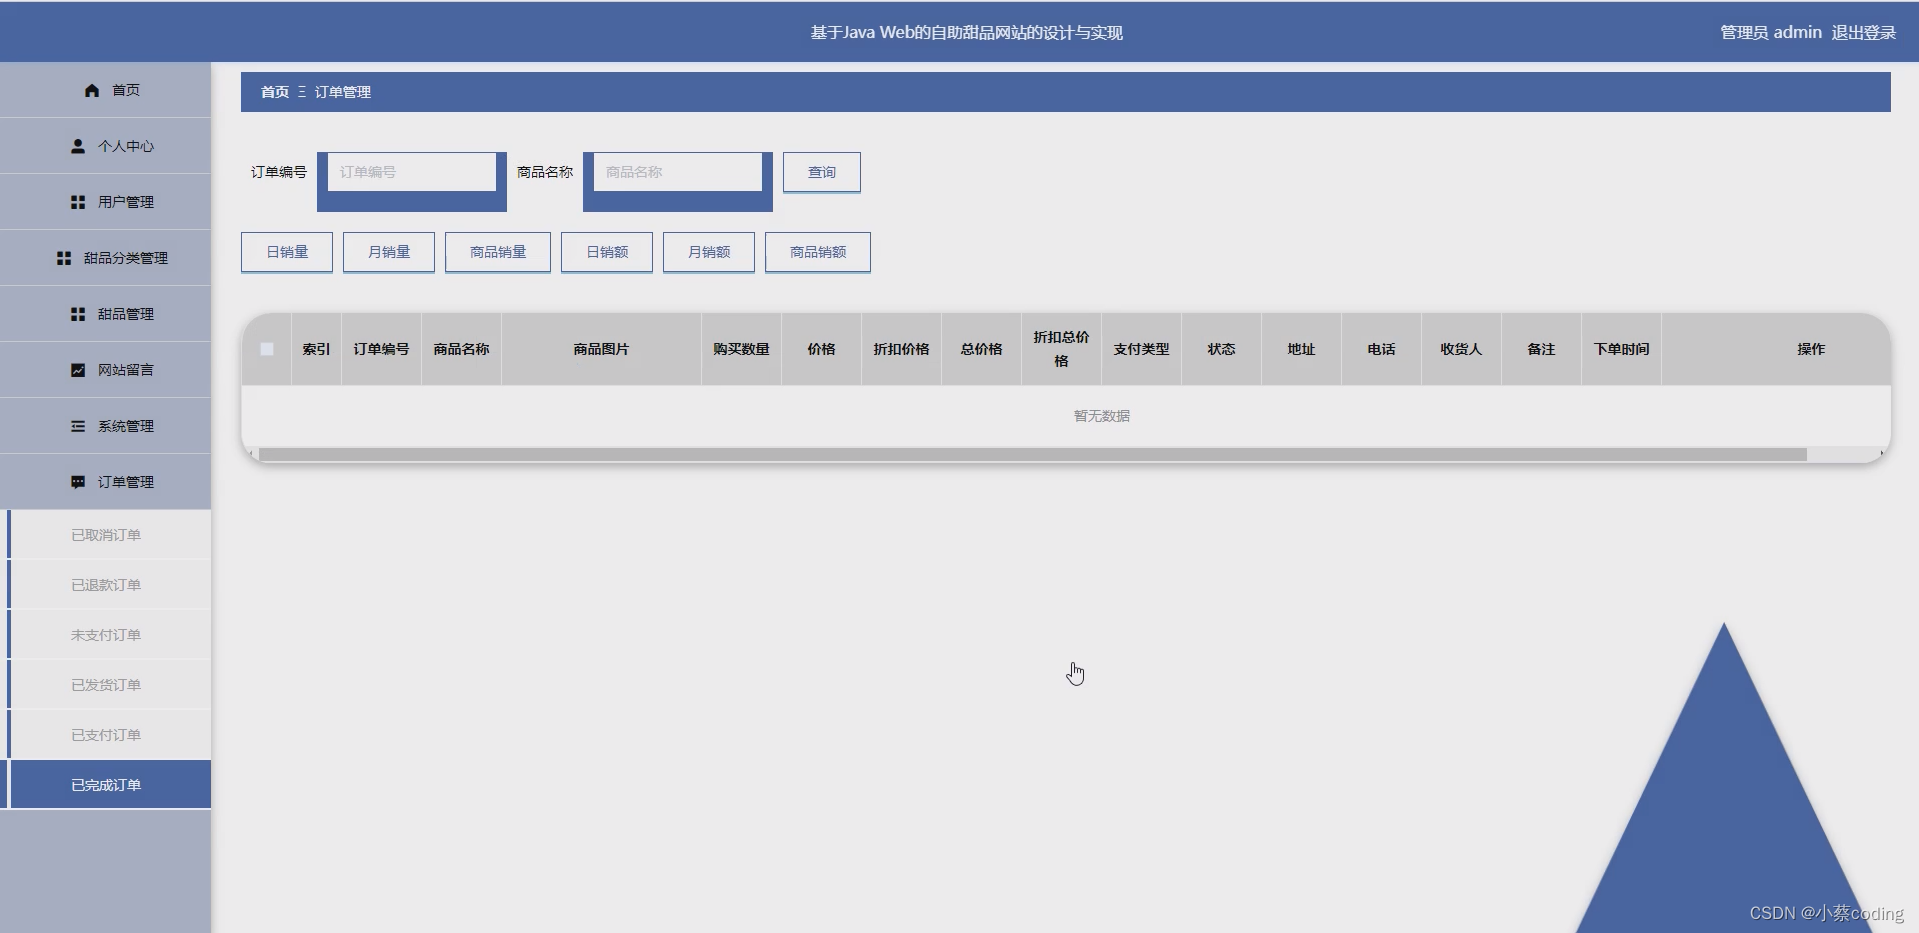Click the grid icon beside 甜品管理
Viewport: 1919px width, 933px height.
coord(78,314)
